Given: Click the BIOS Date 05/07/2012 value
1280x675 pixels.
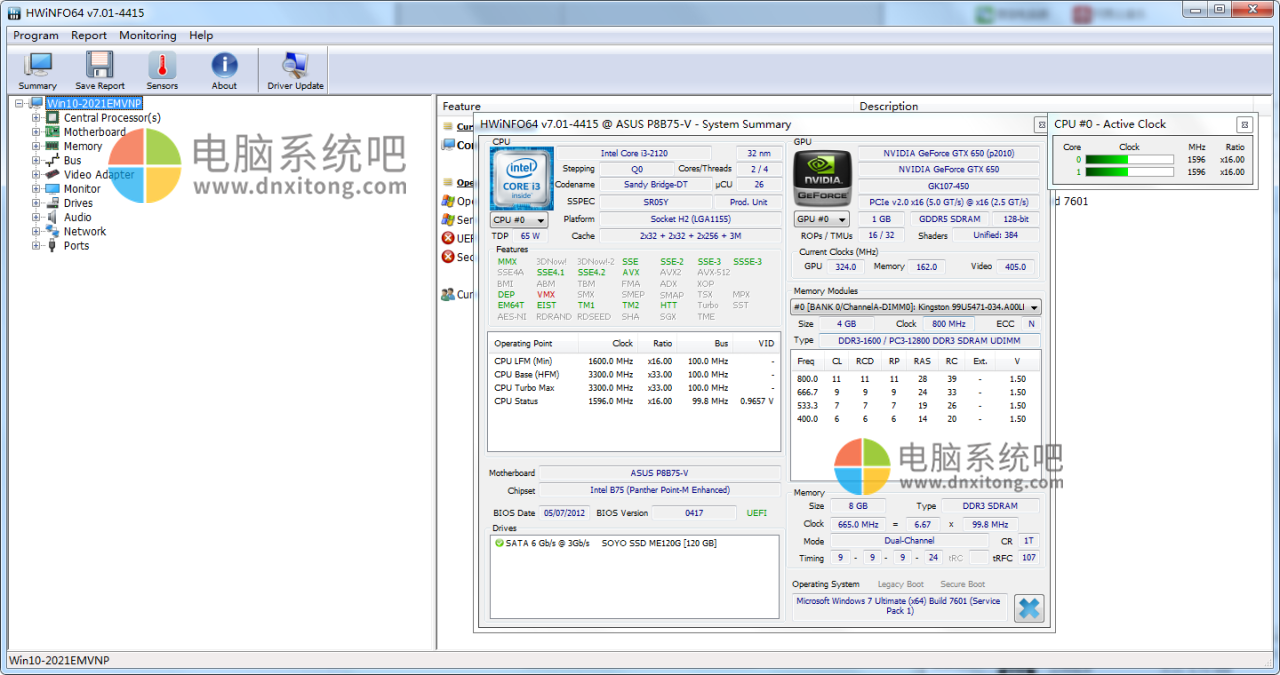Looking at the screenshot, I should 566,513.
